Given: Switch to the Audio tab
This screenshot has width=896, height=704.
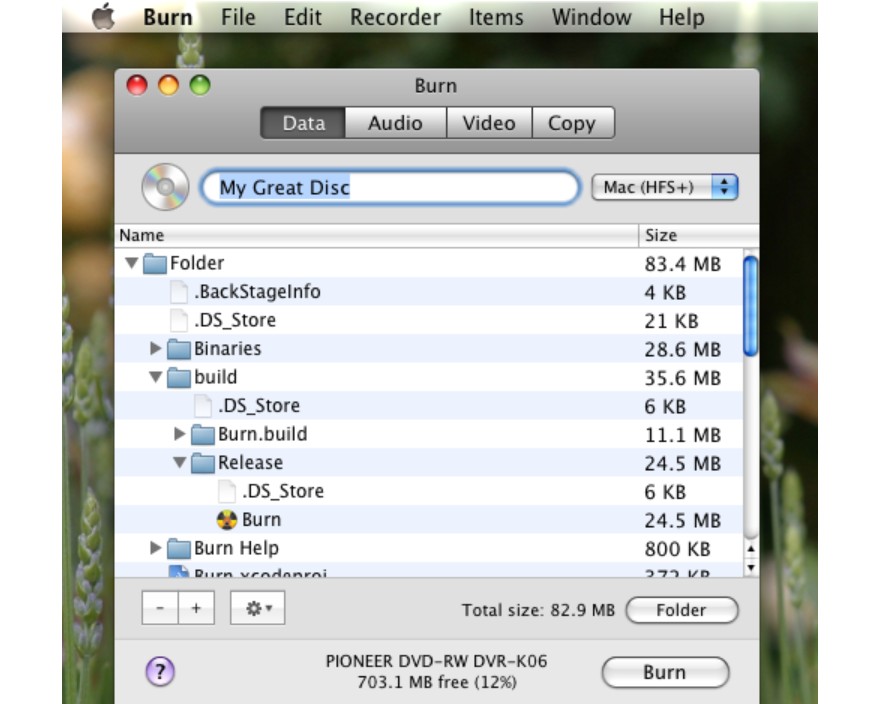Looking at the screenshot, I should click(395, 123).
